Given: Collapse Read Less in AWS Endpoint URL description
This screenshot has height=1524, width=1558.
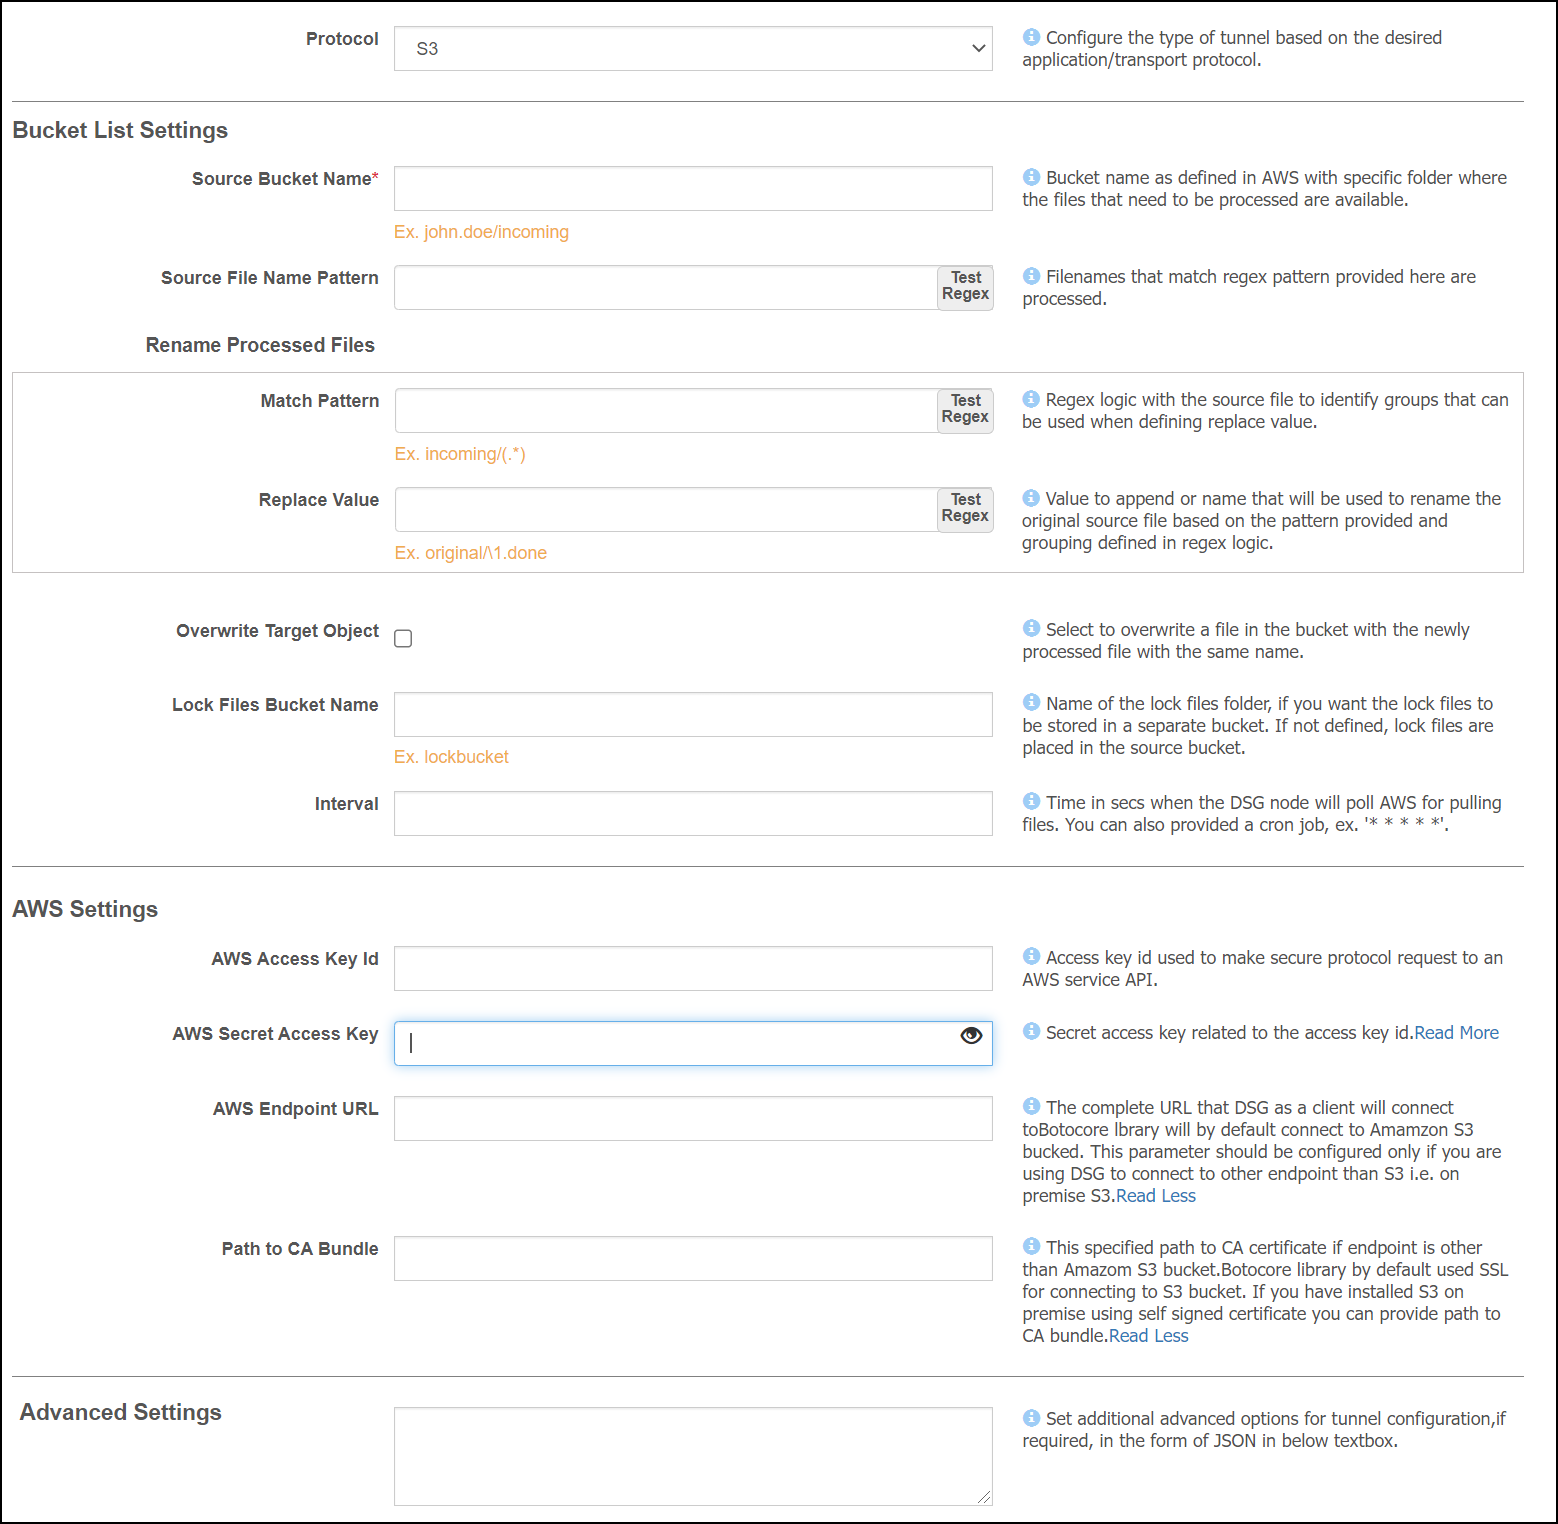Looking at the screenshot, I should (x=1155, y=1195).
